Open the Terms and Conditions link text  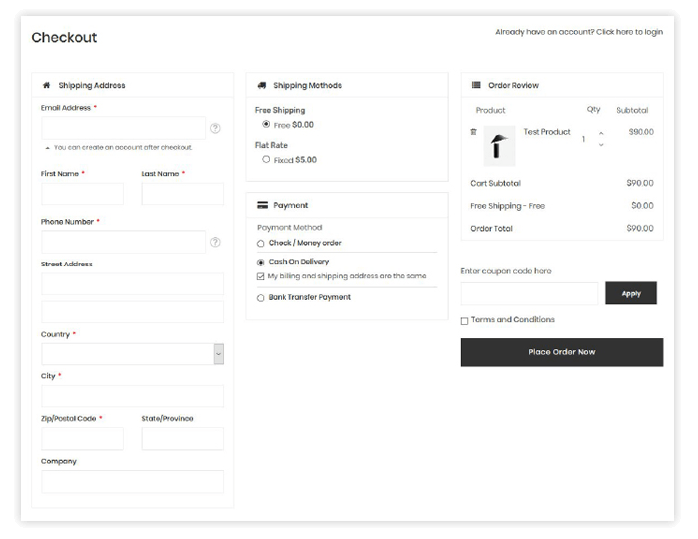(513, 320)
